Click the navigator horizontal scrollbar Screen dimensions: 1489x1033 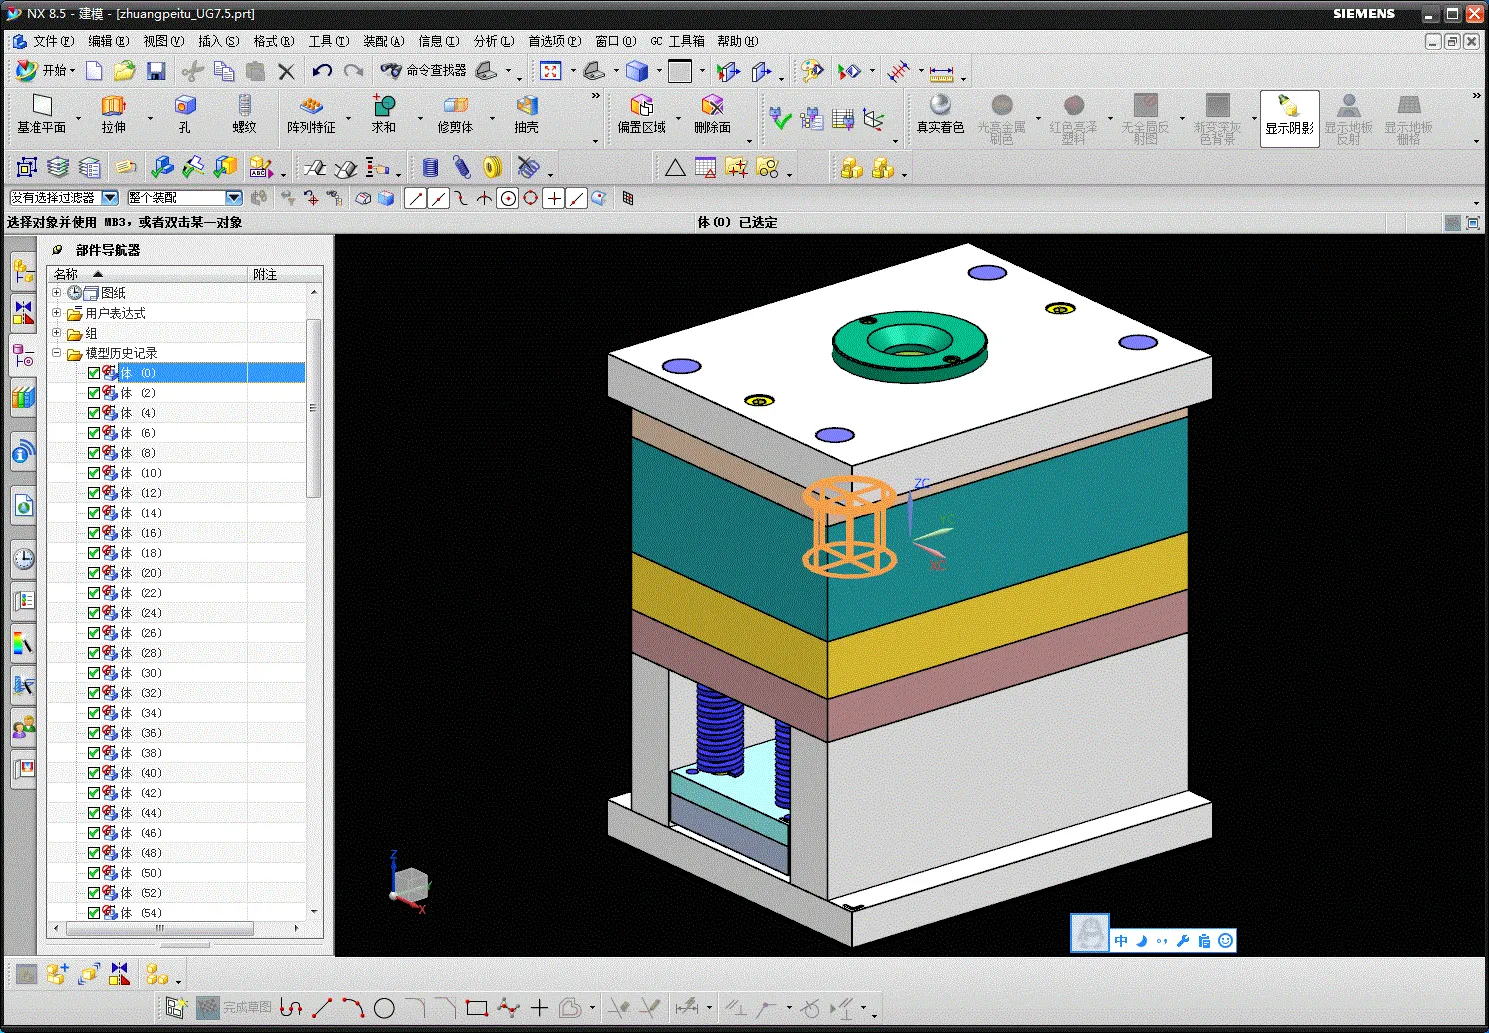(x=160, y=929)
